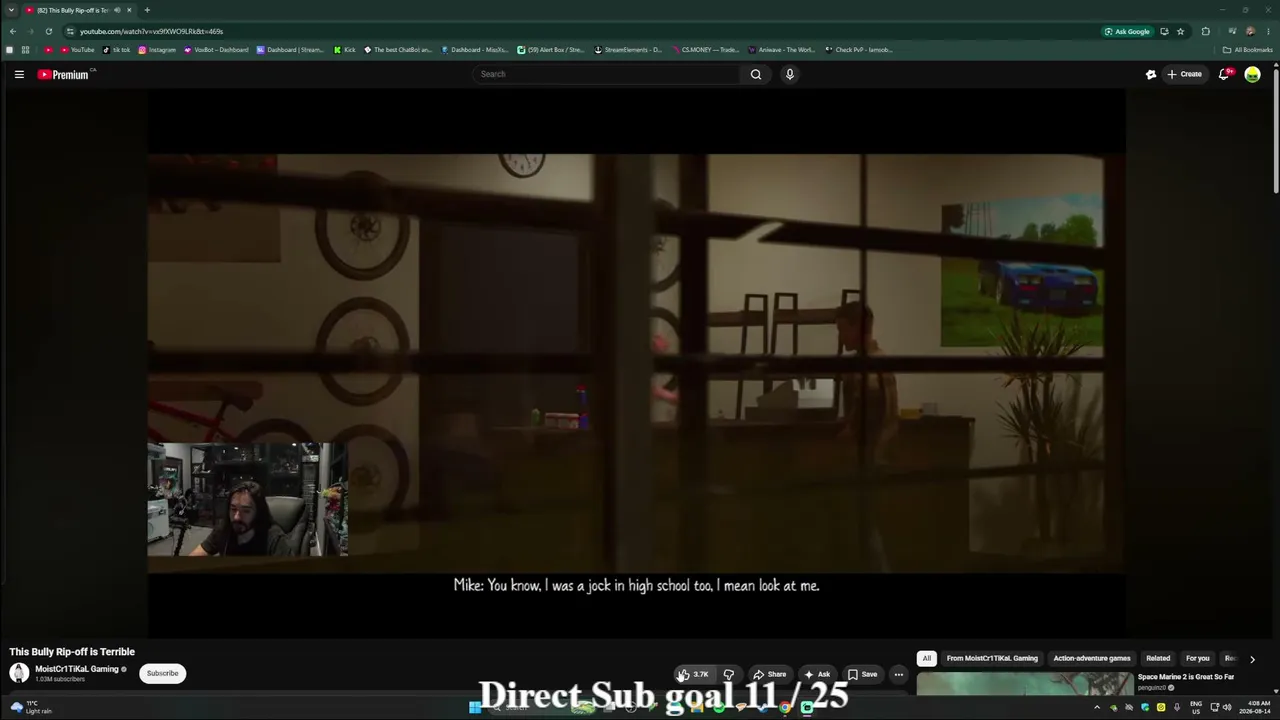Click the sparkle icon beside Create
This screenshot has height=720, width=1280.
click(1151, 74)
